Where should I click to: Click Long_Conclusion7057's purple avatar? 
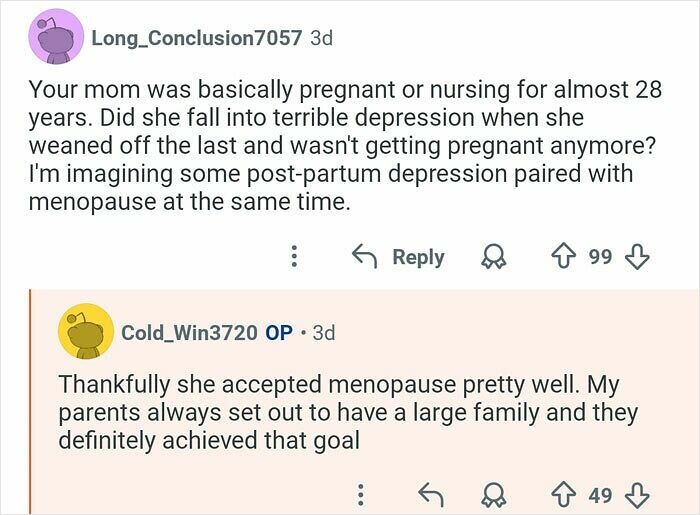pos(57,37)
